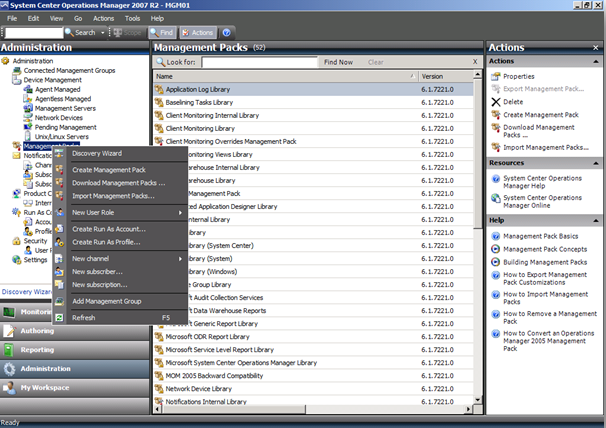Select Connected Management Groups tree node
The height and width of the screenshot is (428, 606).
coord(70,70)
